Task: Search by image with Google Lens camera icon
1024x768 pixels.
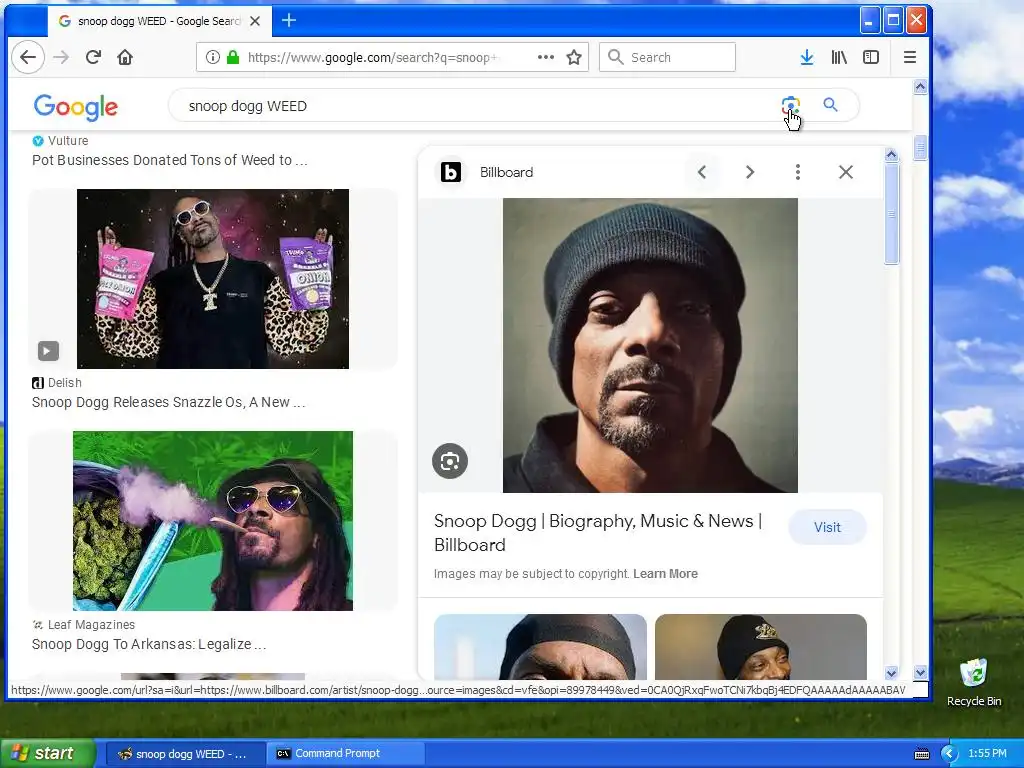Action: tap(791, 105)
